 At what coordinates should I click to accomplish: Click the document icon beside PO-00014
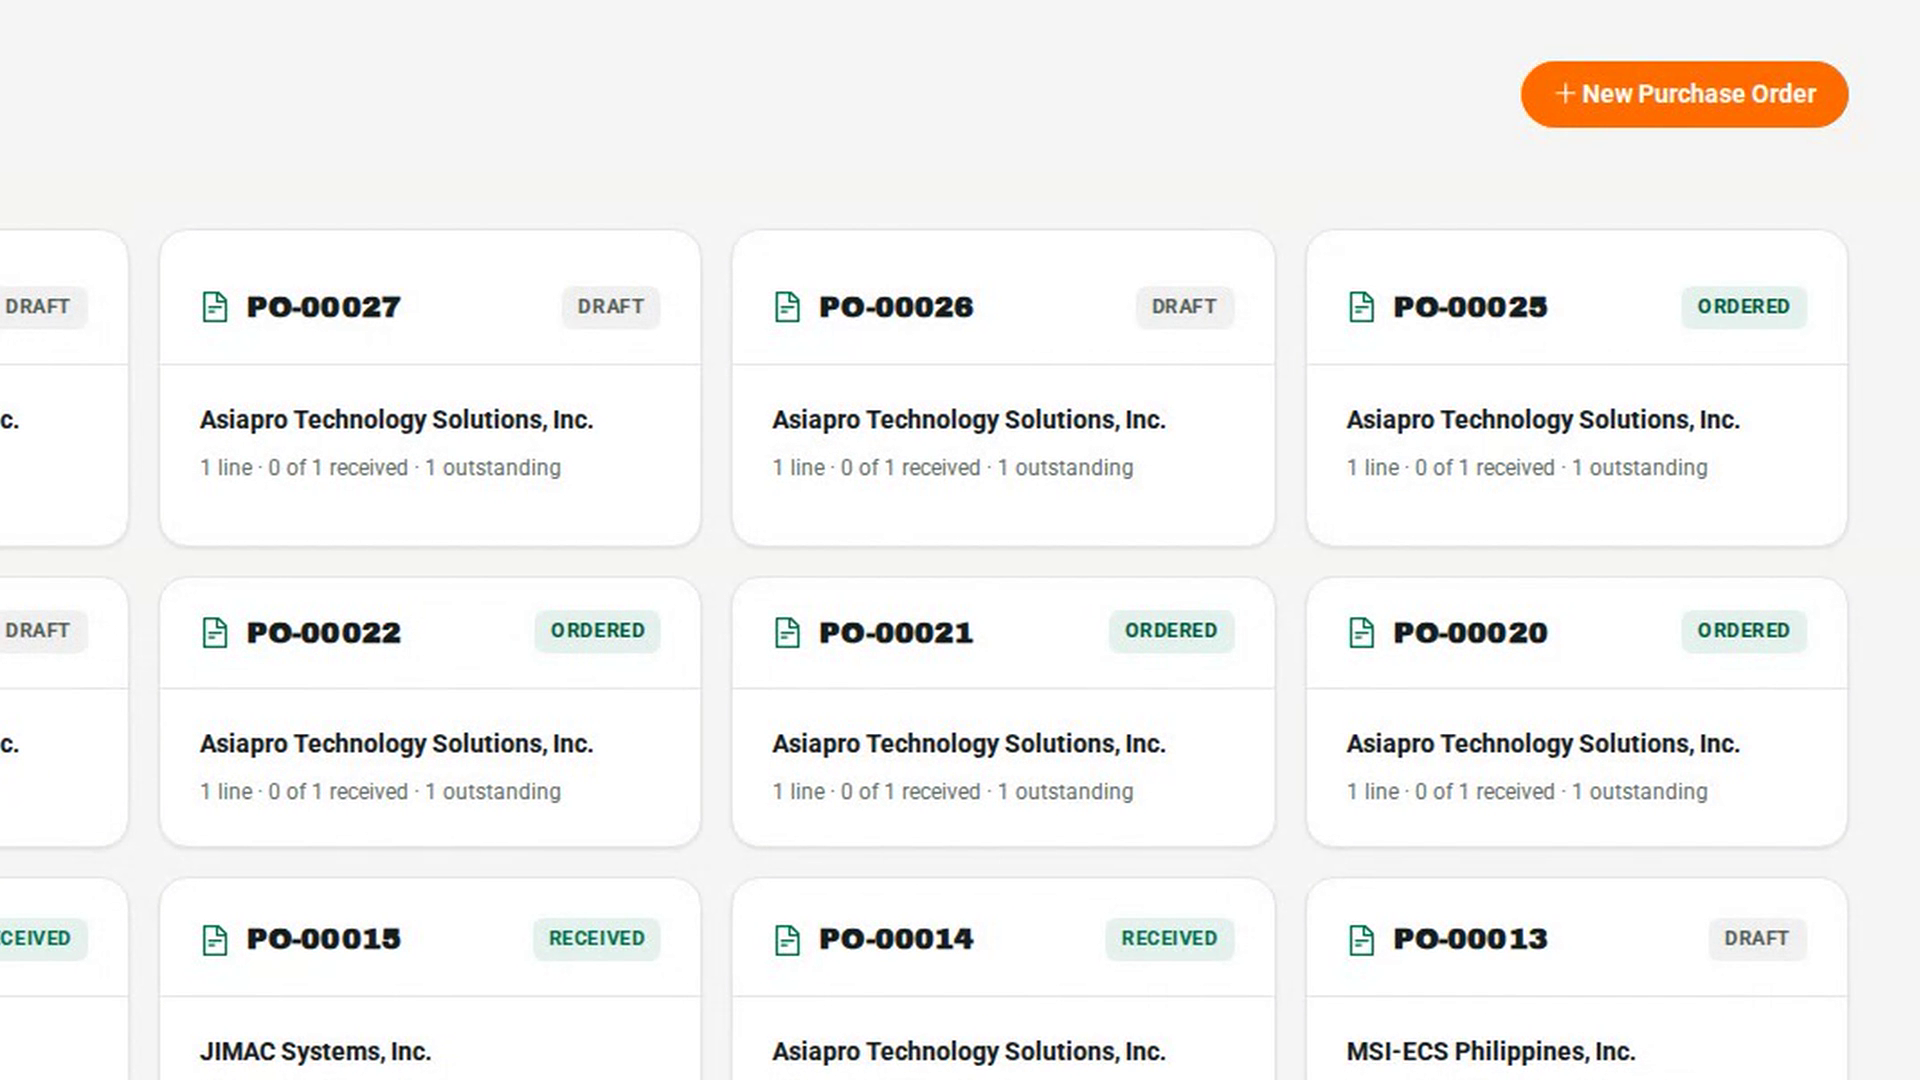[x=787, y=940]
